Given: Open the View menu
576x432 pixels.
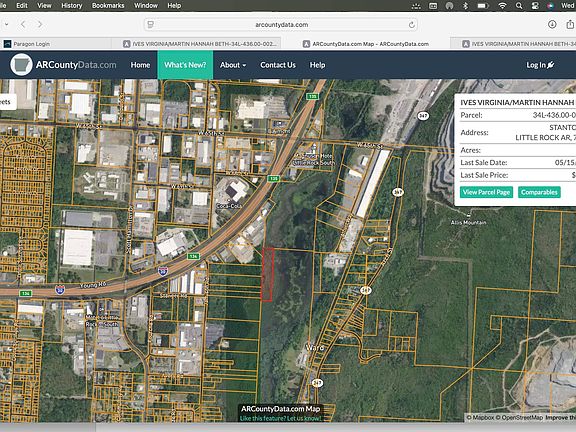Looking at the screenshot, I should tap(44, 6).
